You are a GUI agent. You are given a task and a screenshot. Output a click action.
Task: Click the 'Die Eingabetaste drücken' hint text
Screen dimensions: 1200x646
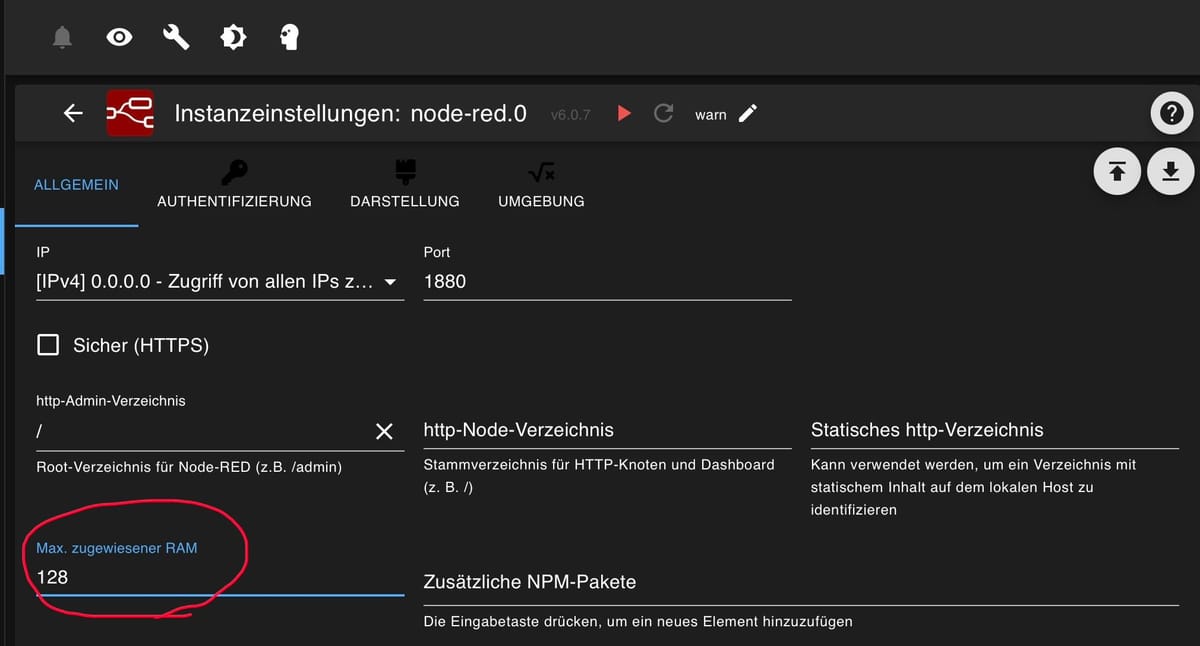(x=638, y=622)
